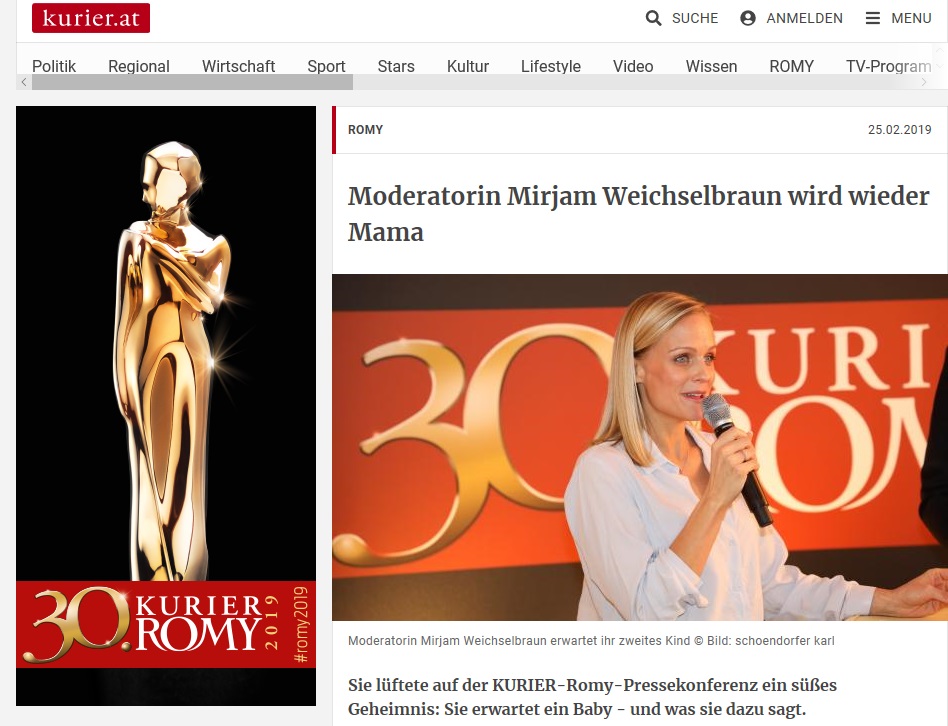Image resolution: width=948 pixels, height=726 pixels.
Task: Click the Mirjam Weichselbraun article photo
Action: coord(640,447)
